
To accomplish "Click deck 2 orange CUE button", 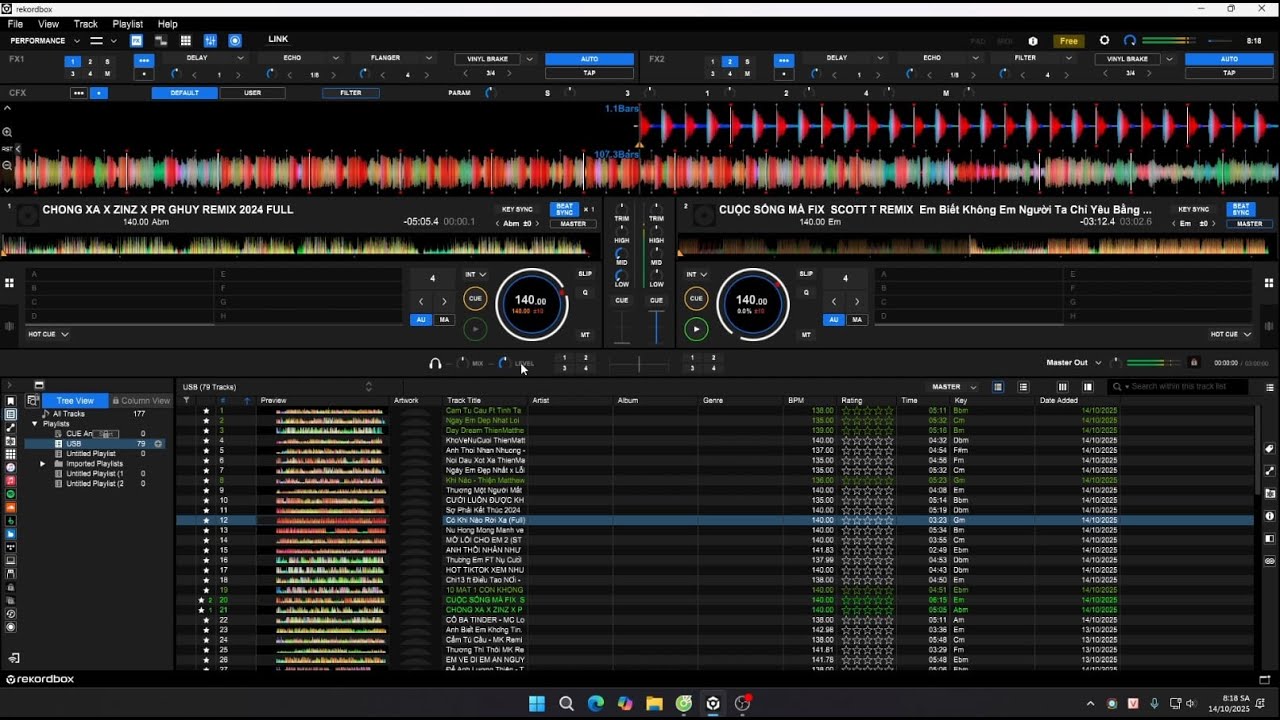I will click(697, 298).
